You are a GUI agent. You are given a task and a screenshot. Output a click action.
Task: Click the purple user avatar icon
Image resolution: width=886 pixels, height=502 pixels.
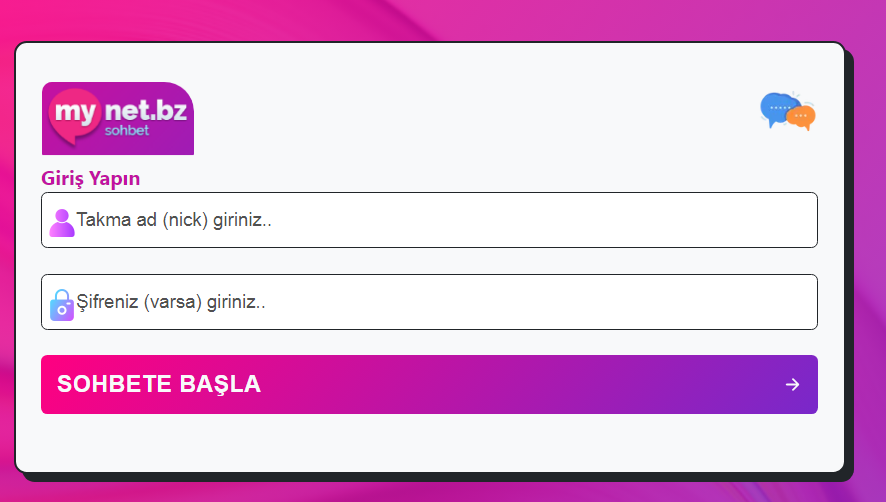click(x=62, y=222)
